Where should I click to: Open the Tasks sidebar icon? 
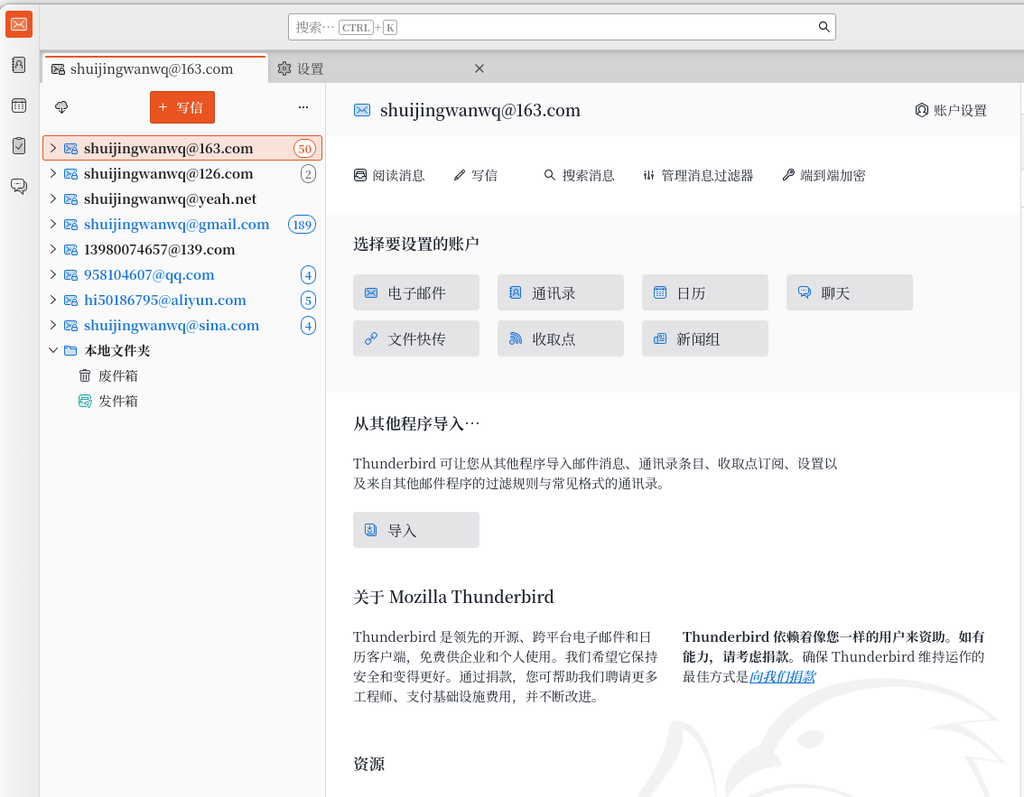(x=19, y=146)
